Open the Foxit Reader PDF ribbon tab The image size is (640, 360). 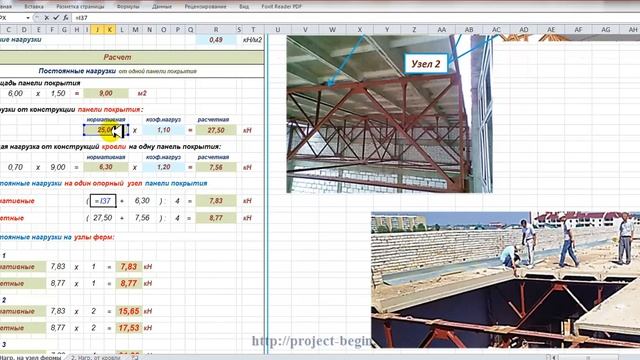(282, 7)
